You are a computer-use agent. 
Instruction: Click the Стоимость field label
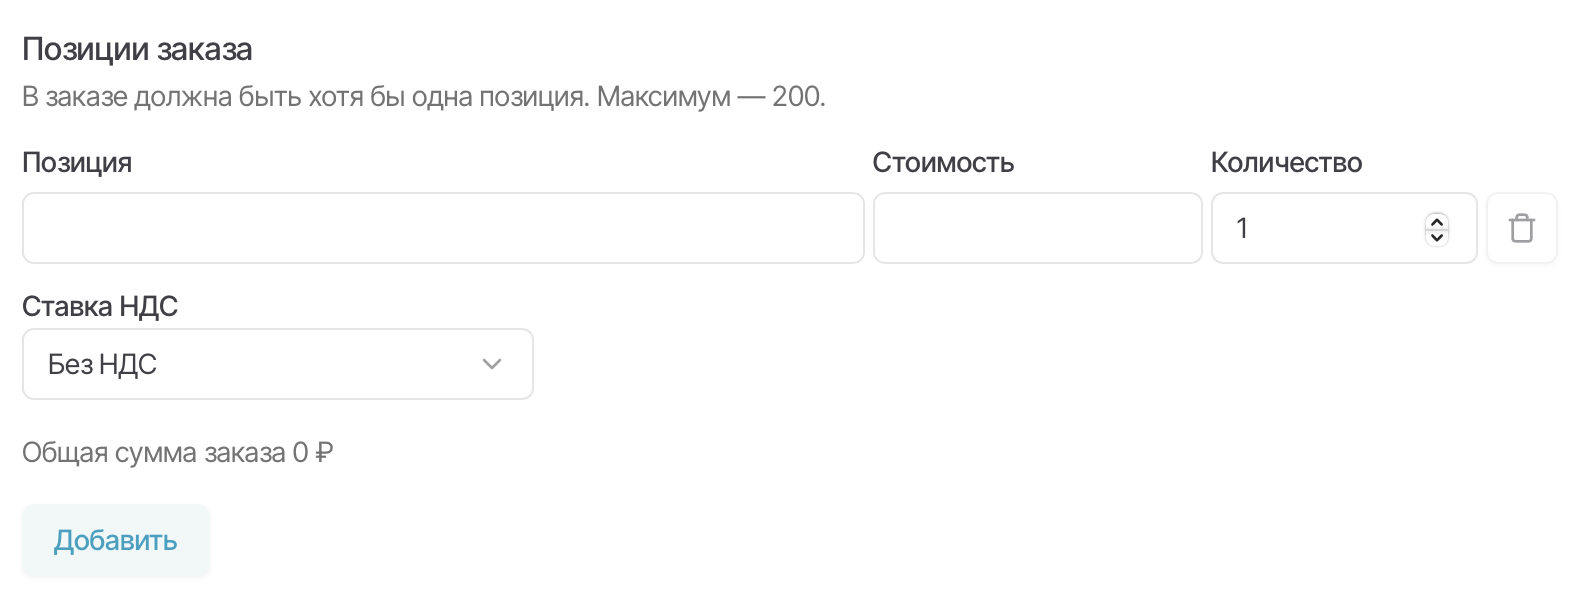coord(943,163)
